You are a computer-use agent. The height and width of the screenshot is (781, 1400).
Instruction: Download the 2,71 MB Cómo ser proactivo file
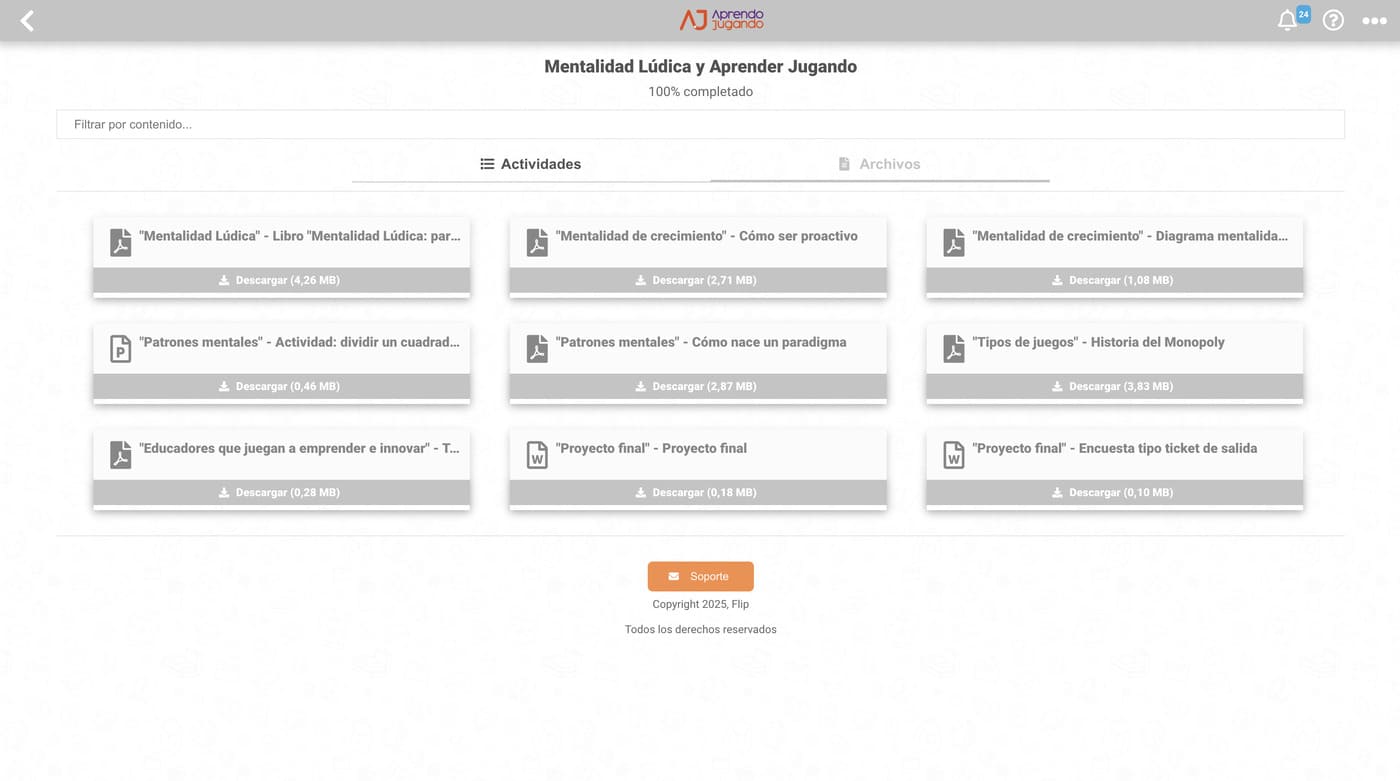[x=698, y=280]
